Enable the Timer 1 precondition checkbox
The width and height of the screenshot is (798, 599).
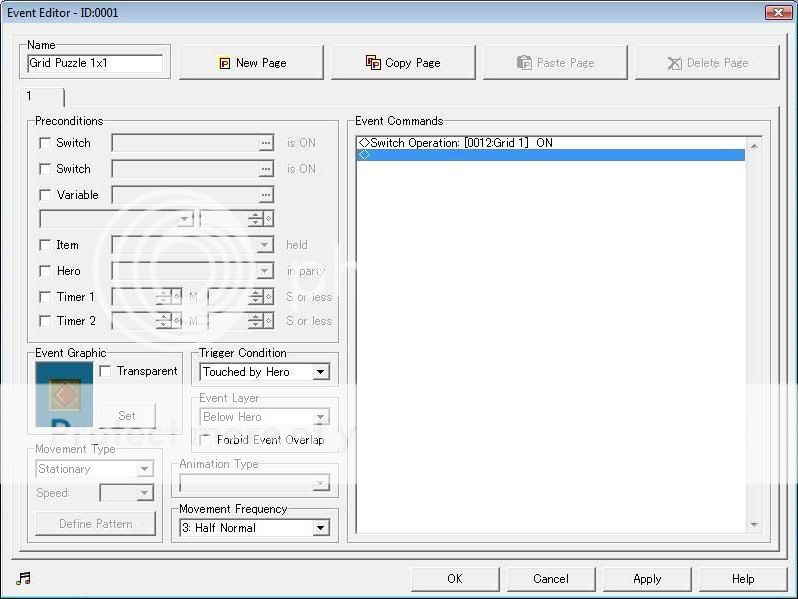coord(45,297)
